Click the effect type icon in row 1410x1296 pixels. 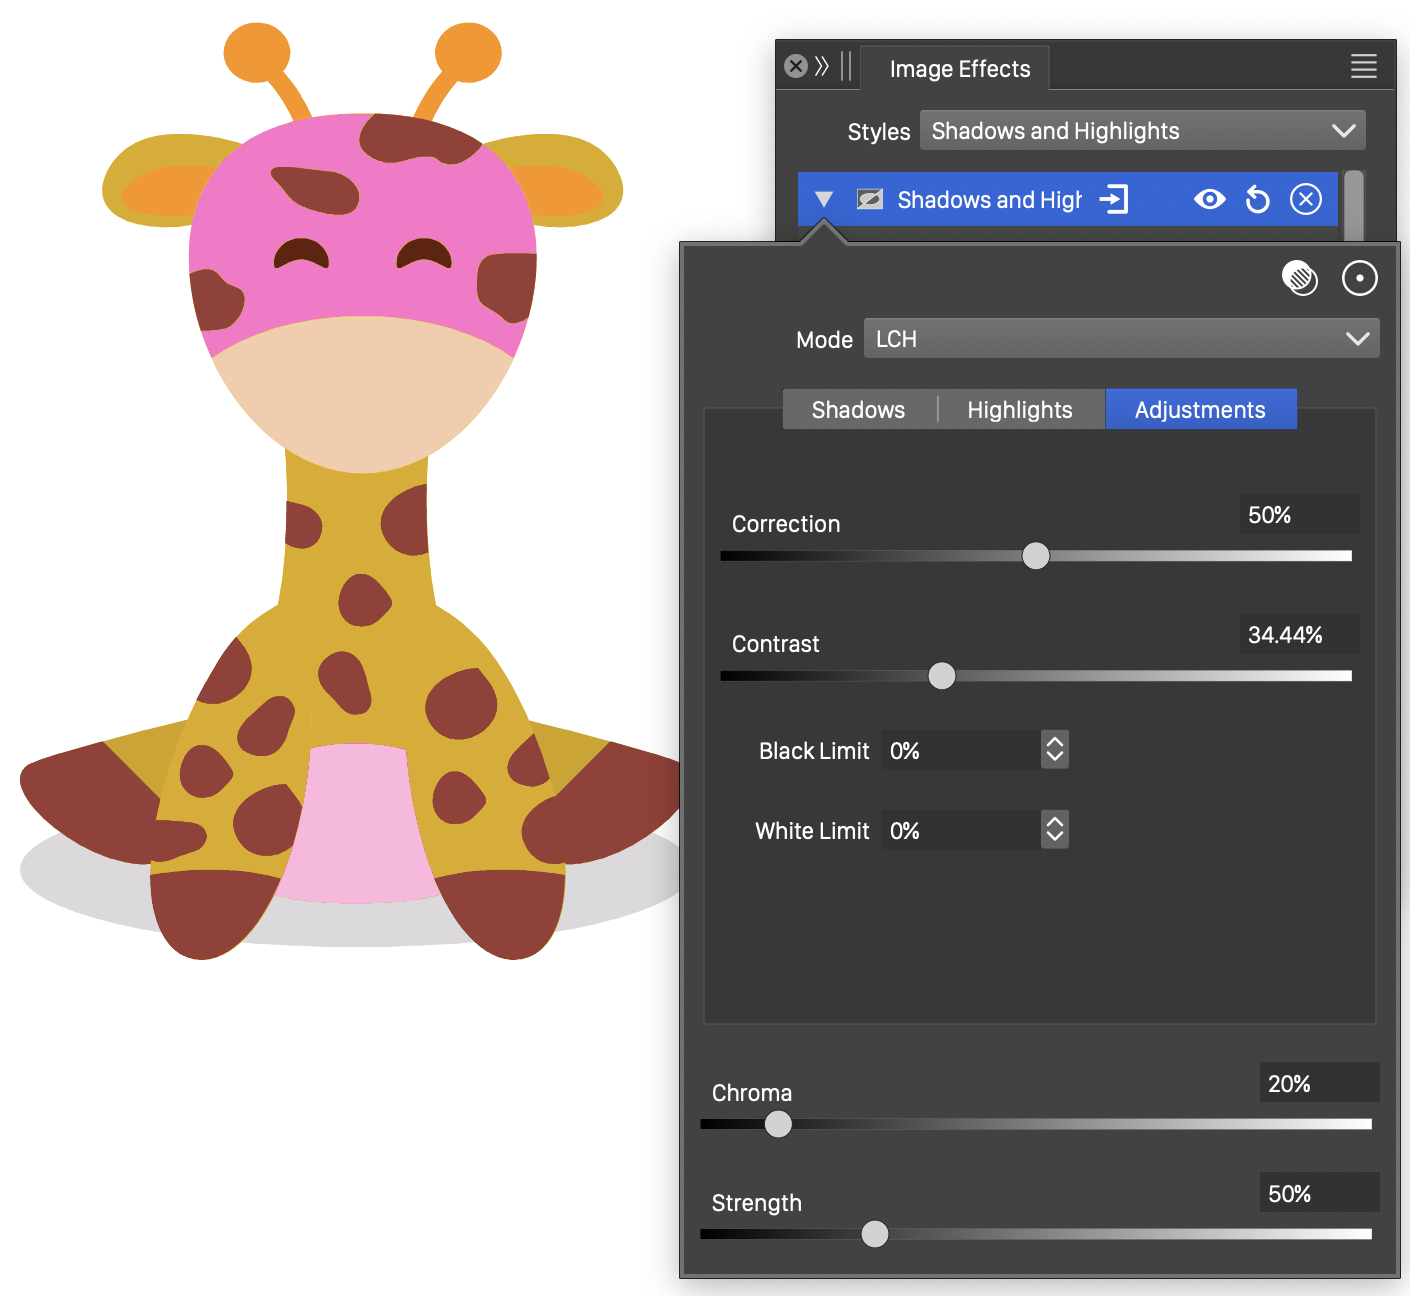pyautogui.click(x=870, y=200)
